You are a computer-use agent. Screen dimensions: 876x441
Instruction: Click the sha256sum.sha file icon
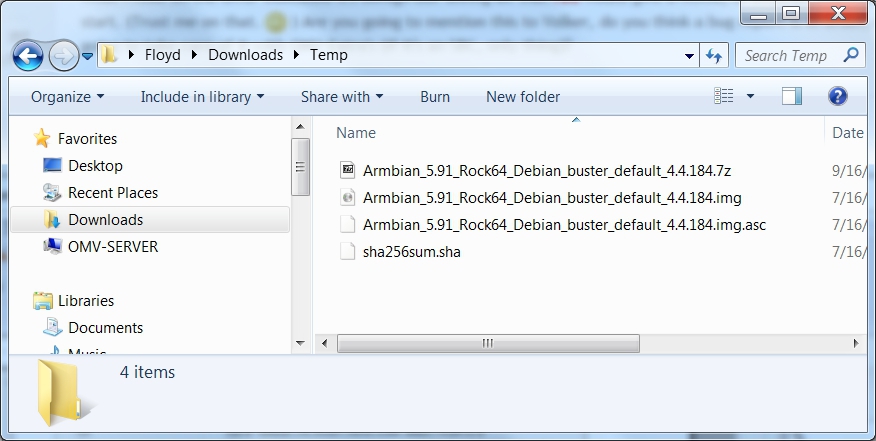coord(348,252)
